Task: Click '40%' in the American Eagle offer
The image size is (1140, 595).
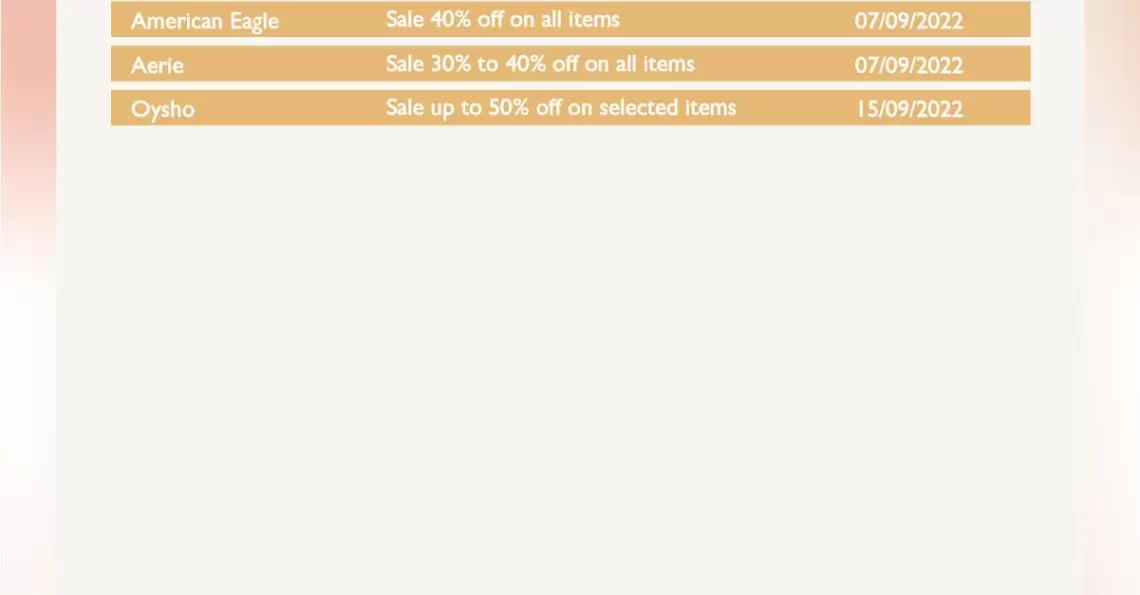Action: click(451, 20)
